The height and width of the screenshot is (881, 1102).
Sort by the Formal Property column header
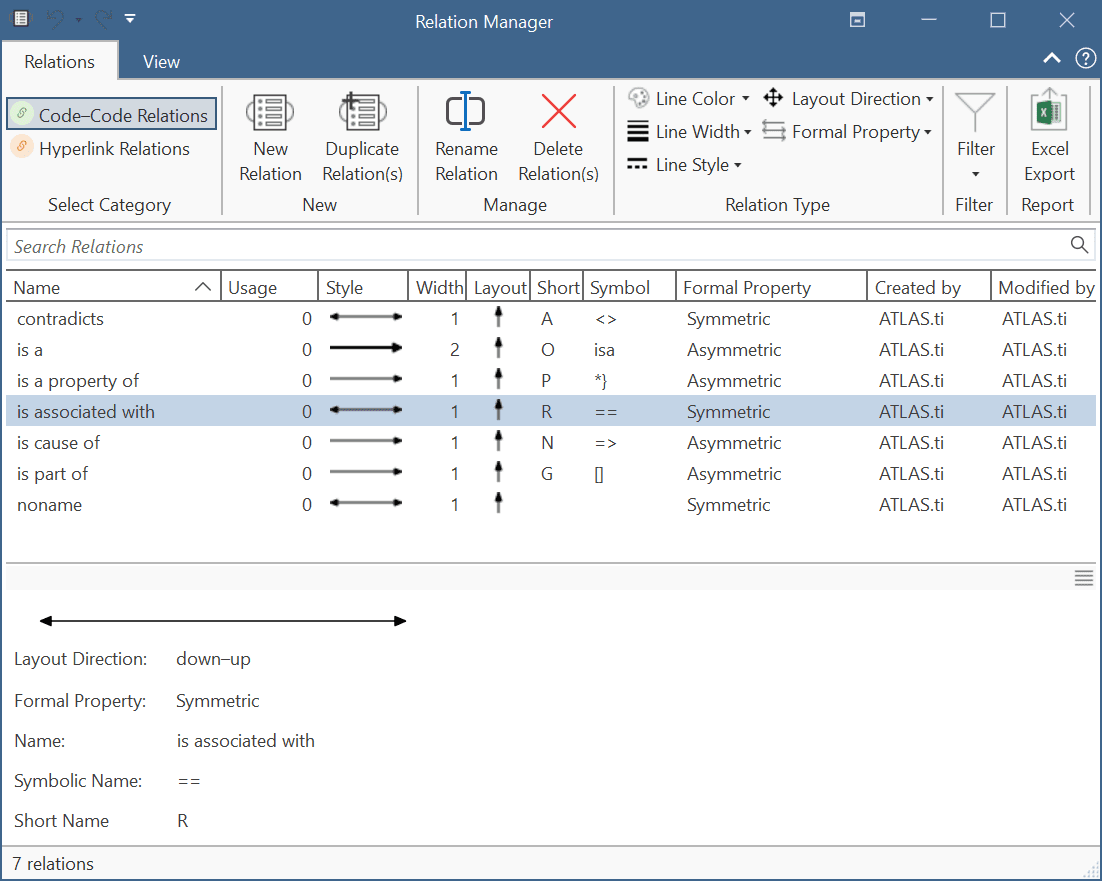(772, 287)
